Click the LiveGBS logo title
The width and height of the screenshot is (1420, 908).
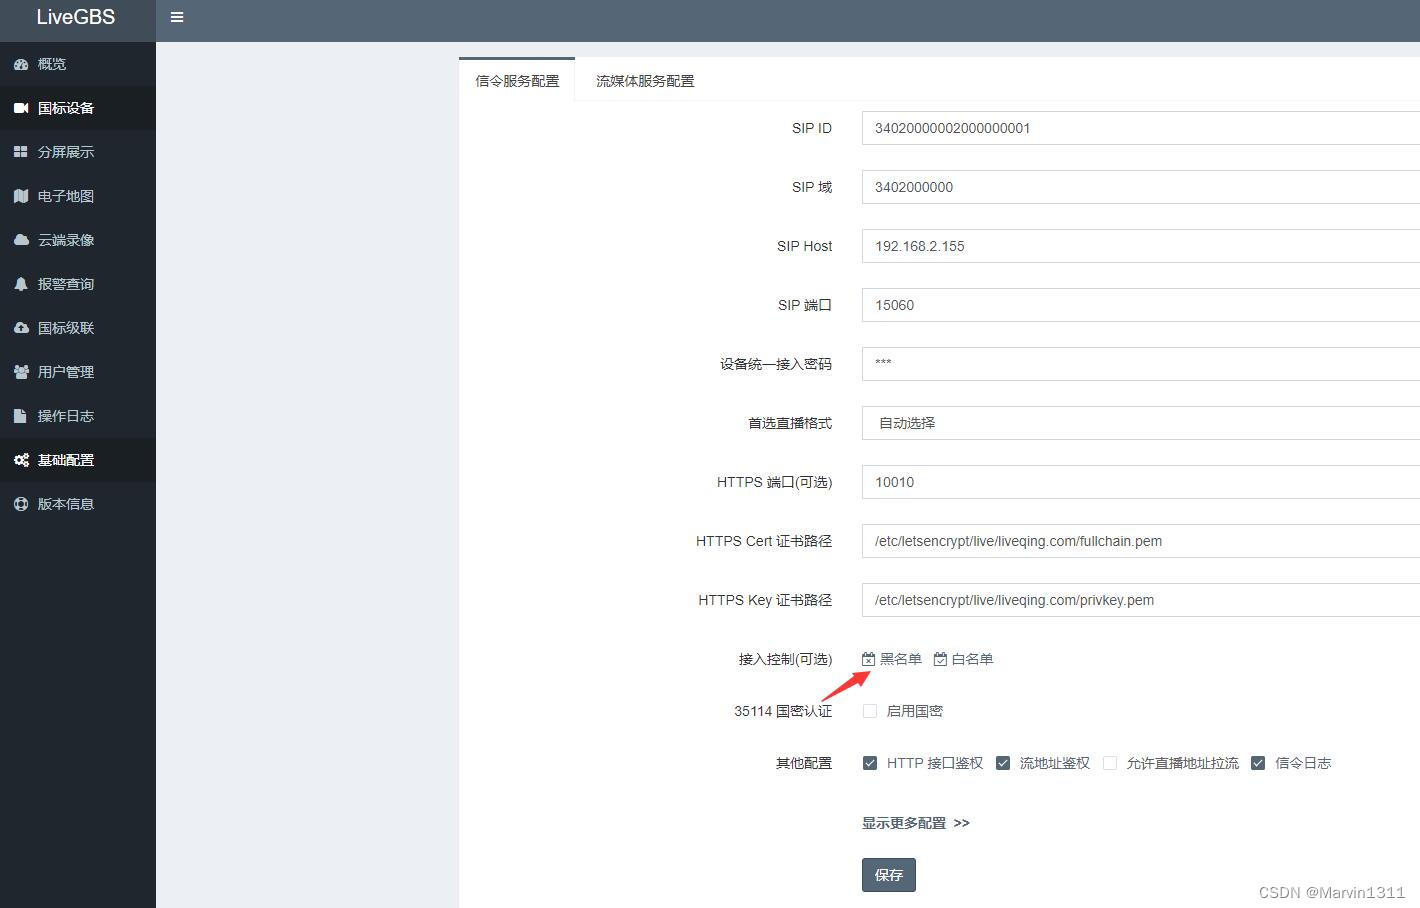[x=76, y=17]
